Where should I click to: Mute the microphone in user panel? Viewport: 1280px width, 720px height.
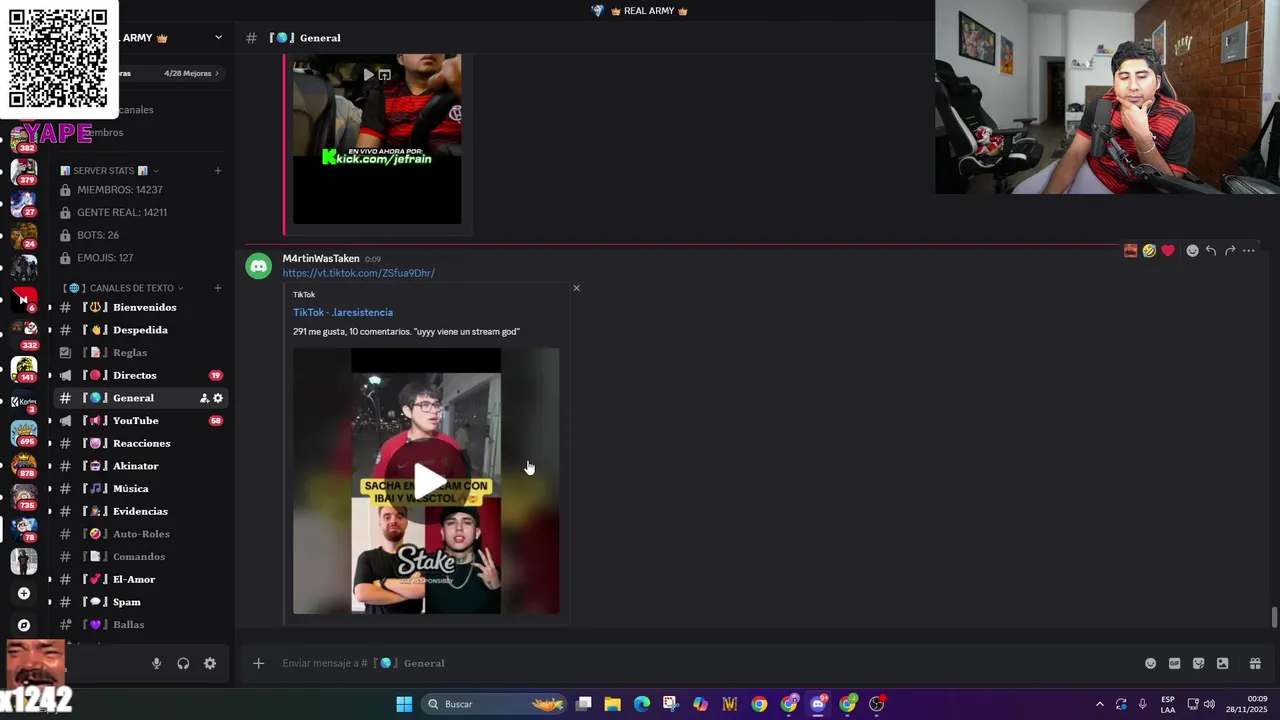[x=156, y=663]
